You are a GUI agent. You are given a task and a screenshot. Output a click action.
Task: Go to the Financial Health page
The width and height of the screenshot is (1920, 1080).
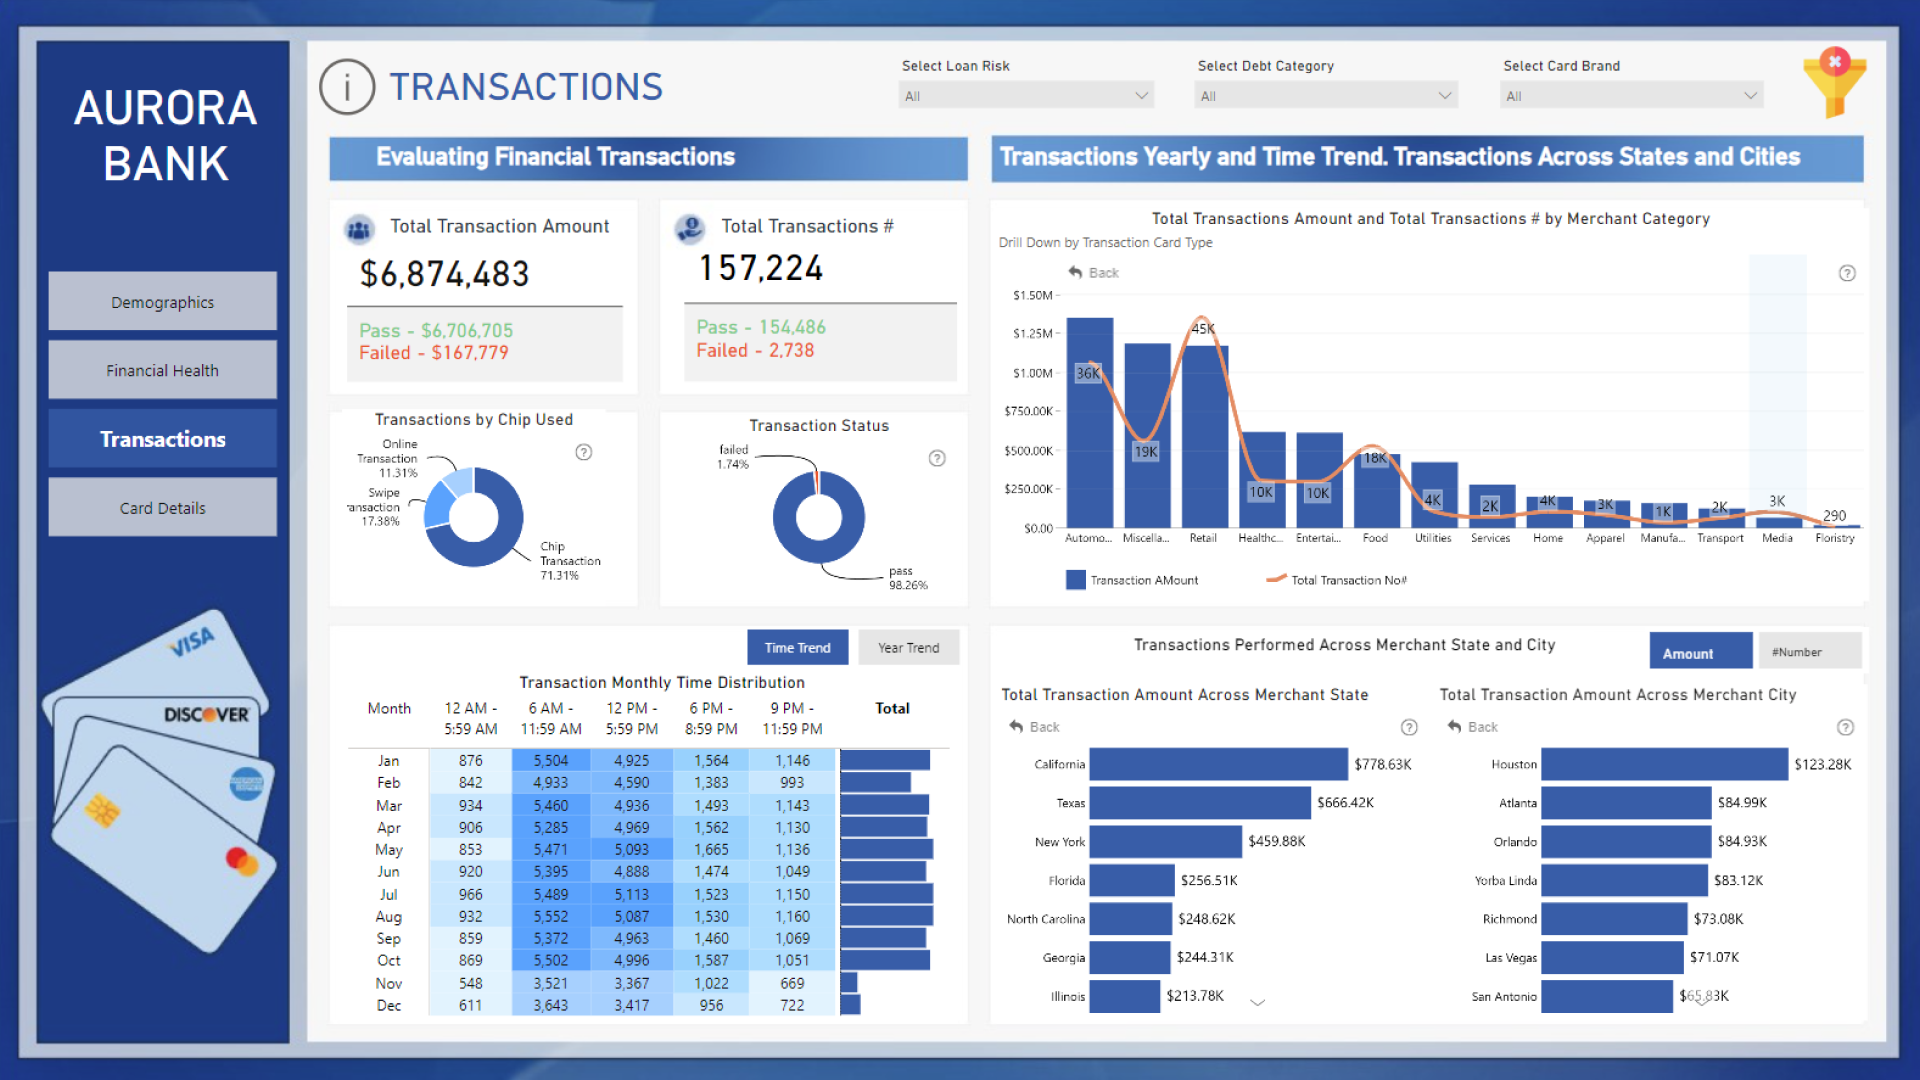click(163, 370)
